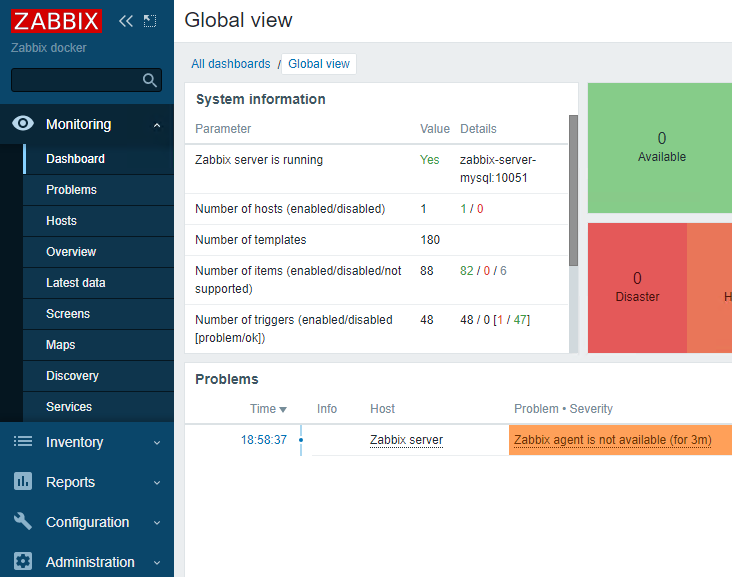The width and height of the screenshot is (732, 577).
Task: Click the 'Number of templates' row label
Action: (x=251, y=240)
